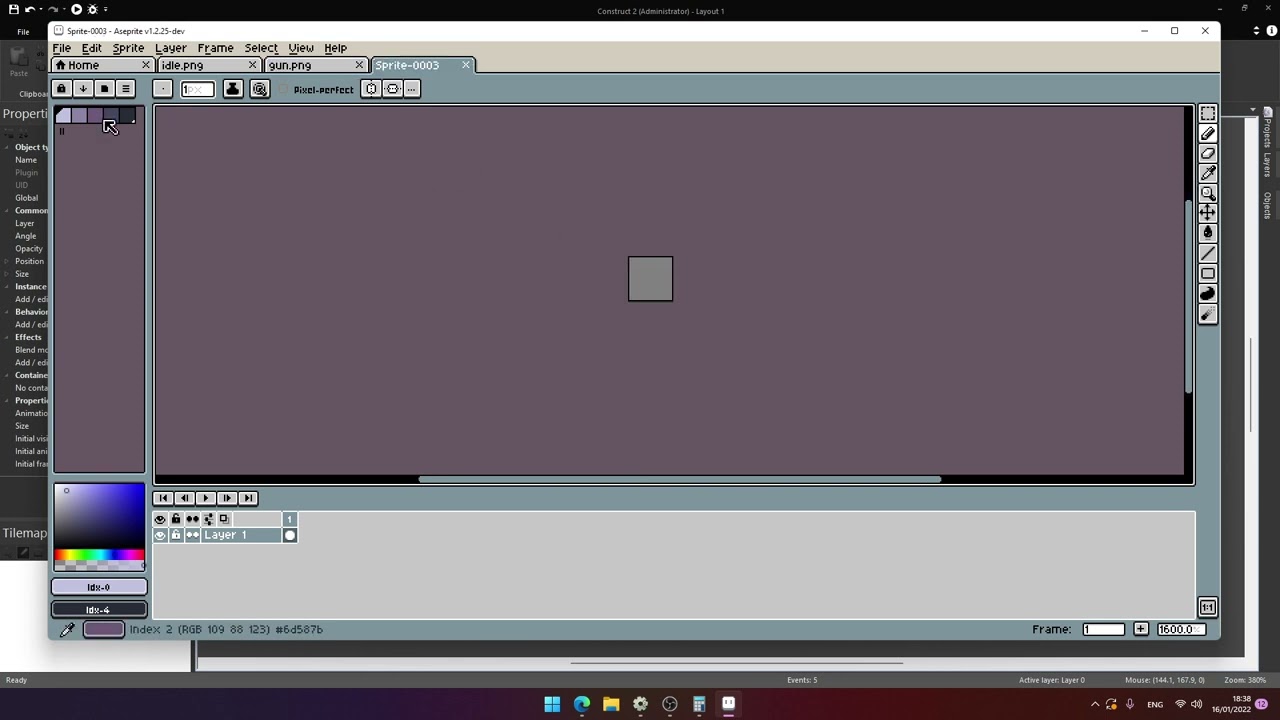Select Layer 1 in the timeline
Screen dimensions: 1280x720
pos(241,535)
